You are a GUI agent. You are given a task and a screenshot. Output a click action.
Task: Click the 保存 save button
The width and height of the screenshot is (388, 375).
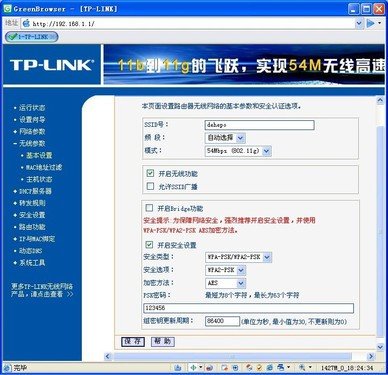tap(133, 341)
